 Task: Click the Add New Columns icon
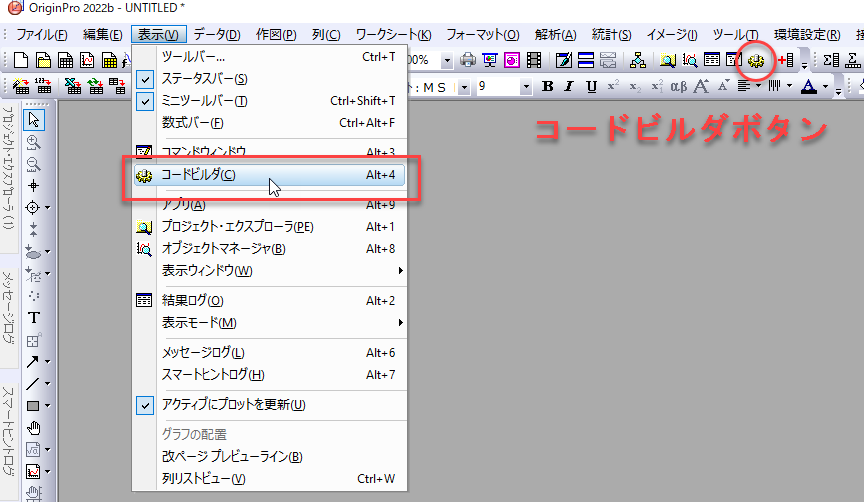[x=786, y=60]
